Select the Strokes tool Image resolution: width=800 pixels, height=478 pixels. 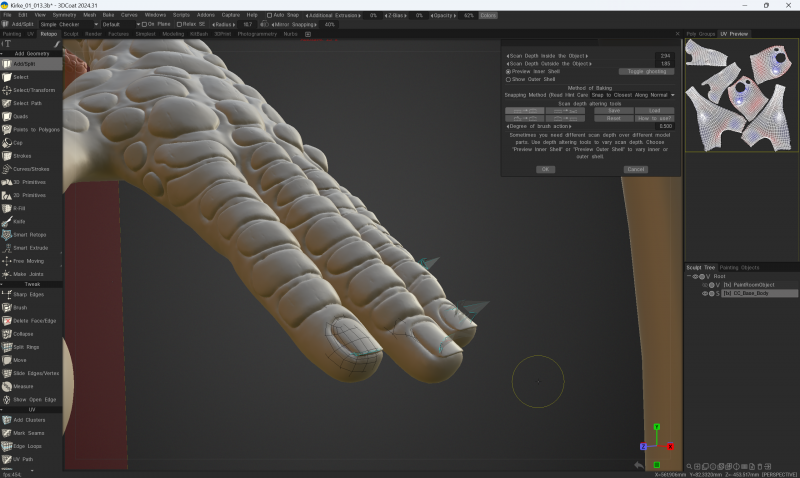22,156
